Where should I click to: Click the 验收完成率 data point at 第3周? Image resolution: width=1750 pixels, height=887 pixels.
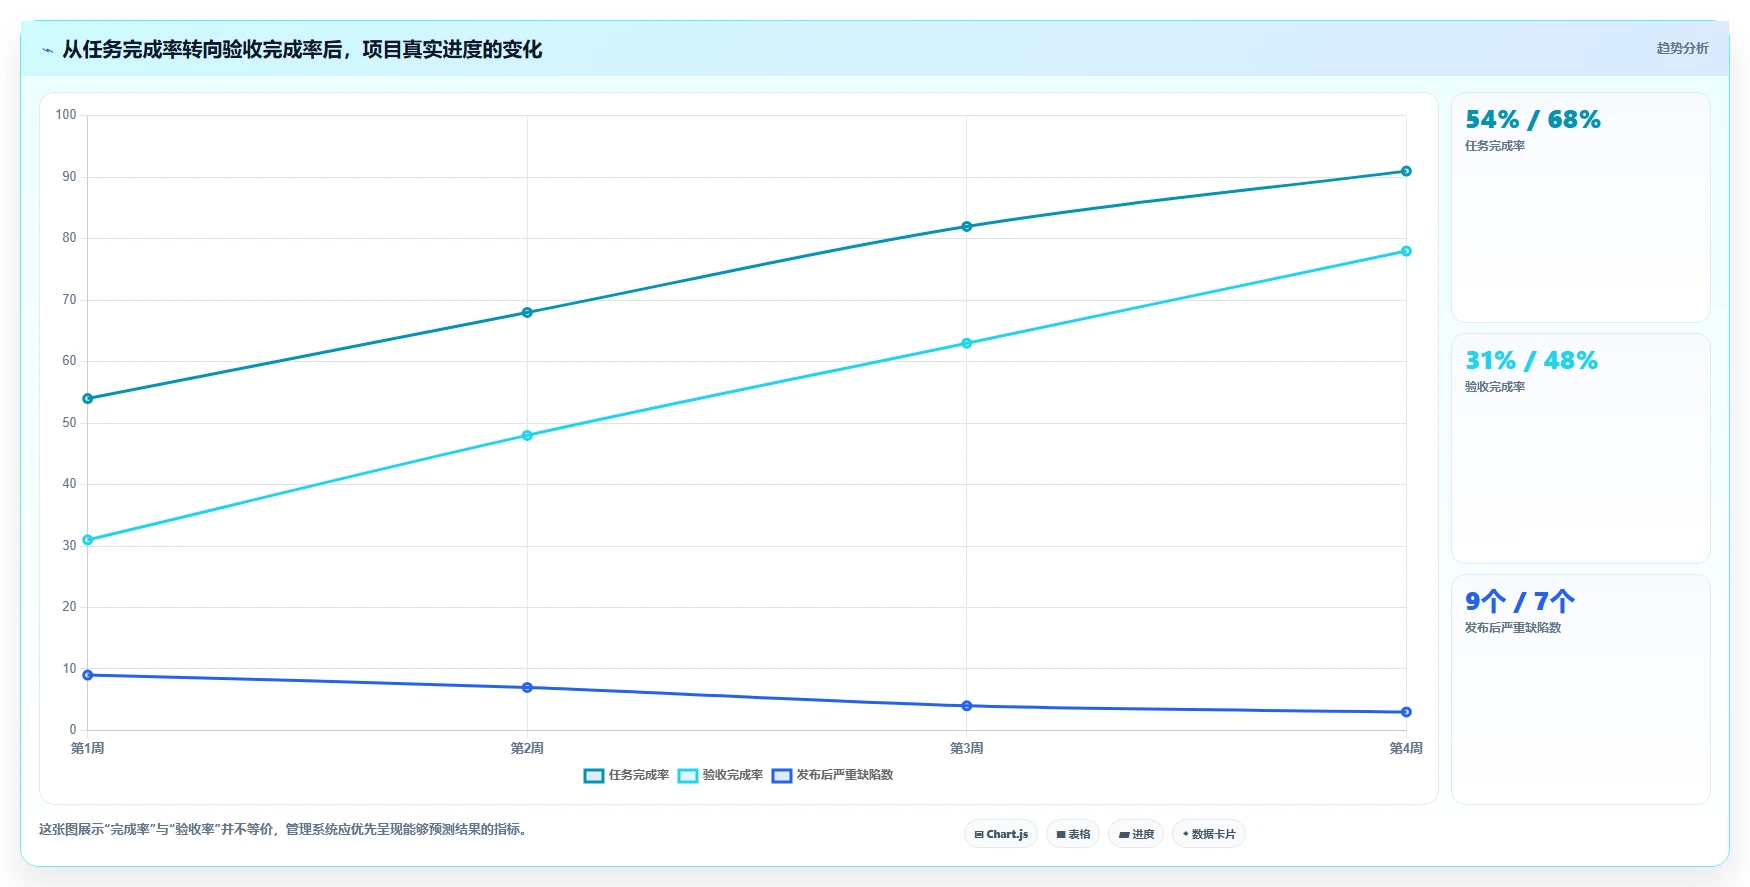[967, 344]
